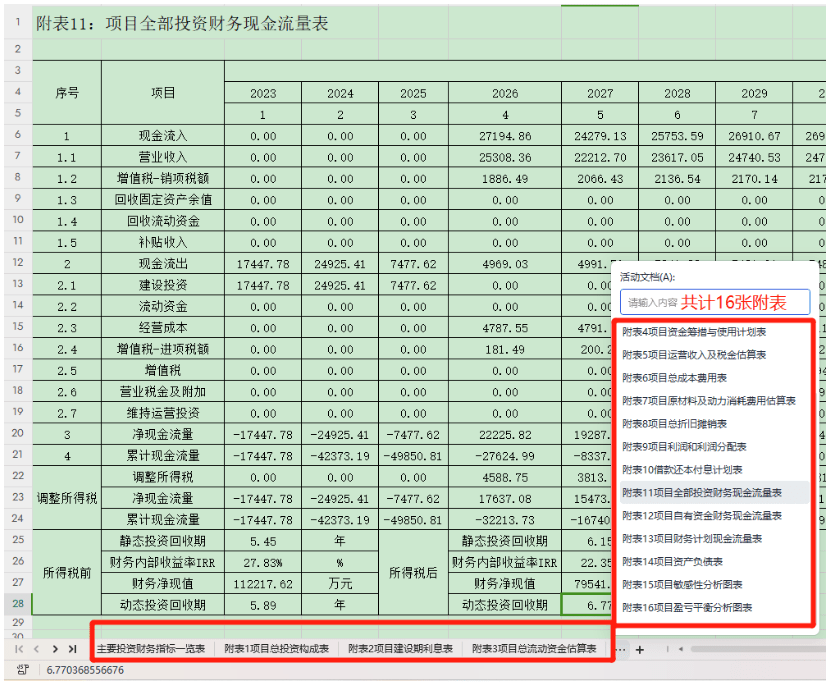Image resolution: width=830 pixels, height=683 pixels.
Task: Click cell value 4588.75
Action: pos(505,477)
